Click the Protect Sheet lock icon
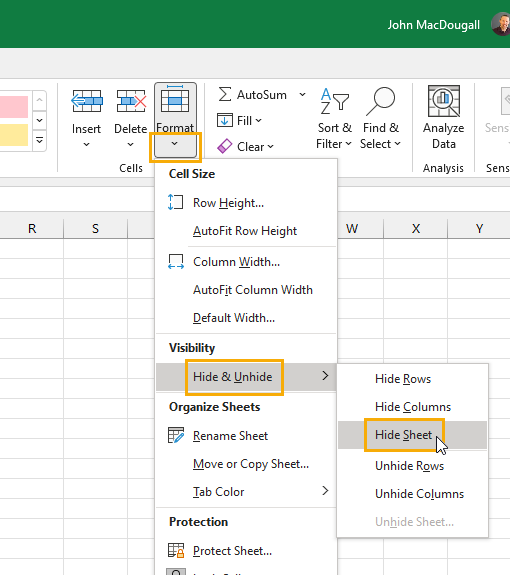Screen dimensions: 510x575 (176, 550)
